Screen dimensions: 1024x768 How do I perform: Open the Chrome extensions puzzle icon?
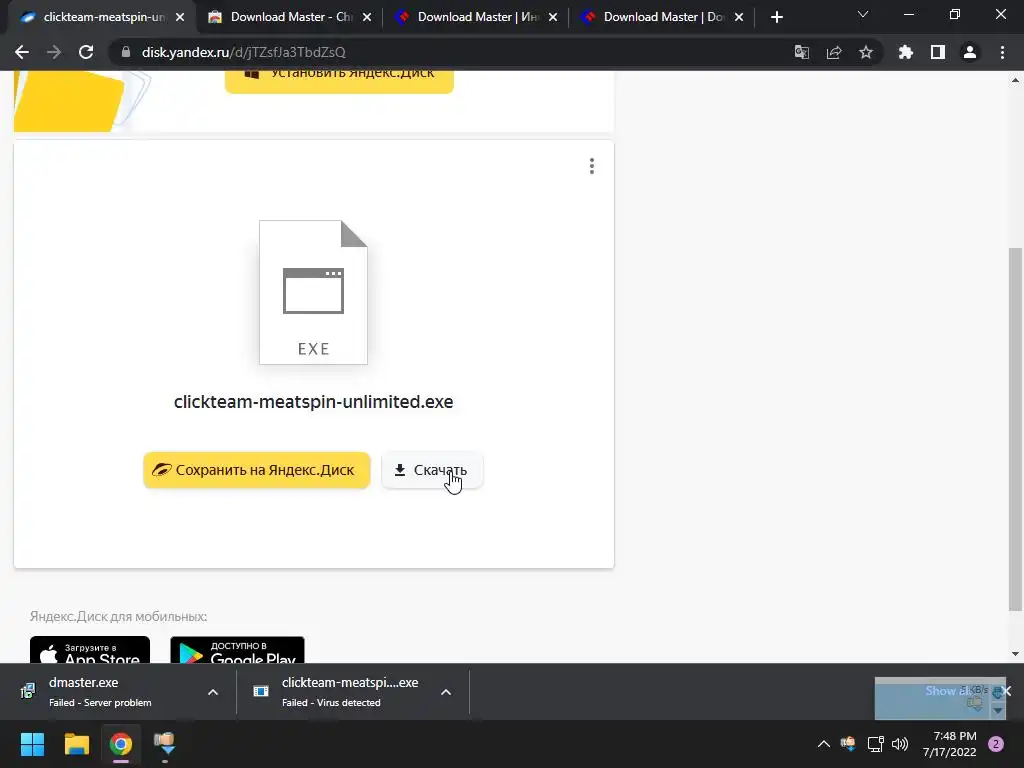(905, 52)
